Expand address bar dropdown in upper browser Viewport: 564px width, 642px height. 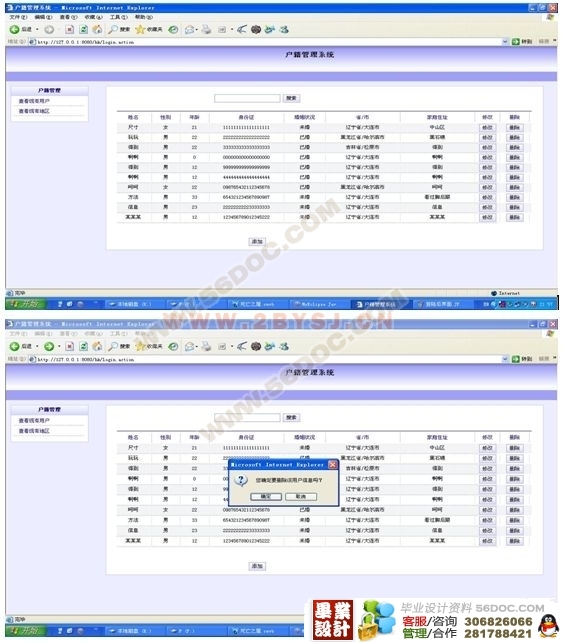[x=505, y=41]
